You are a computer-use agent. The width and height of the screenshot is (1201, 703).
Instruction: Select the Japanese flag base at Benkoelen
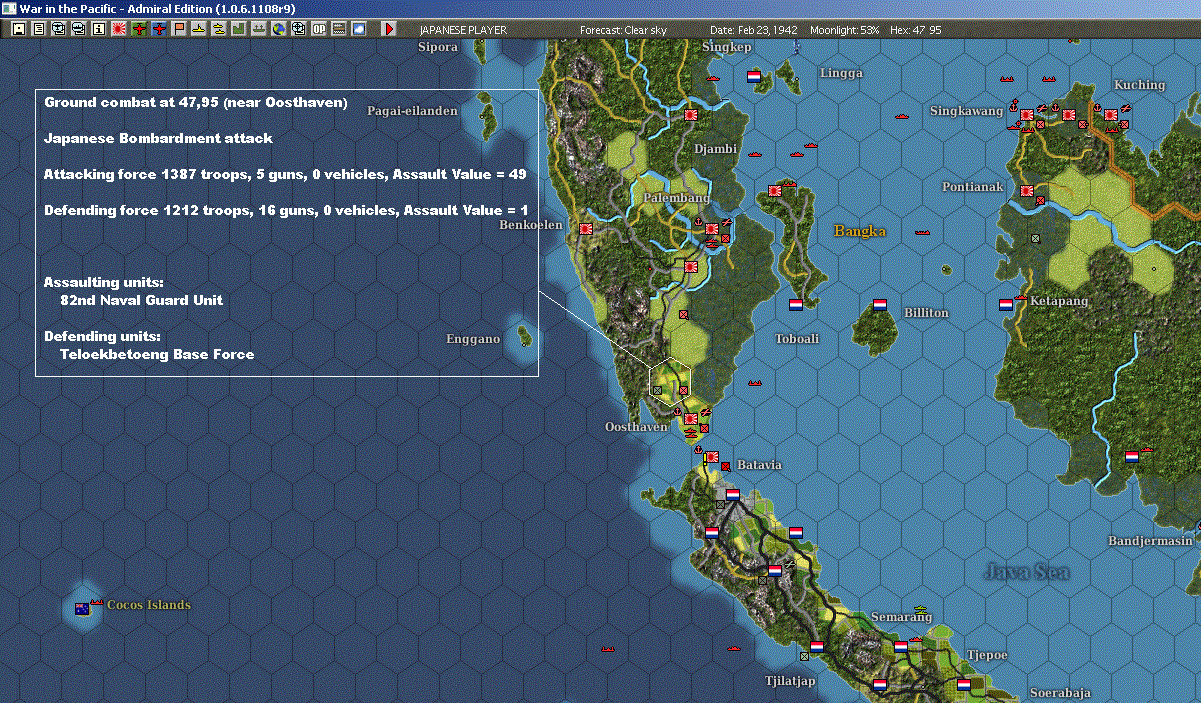(x=585, y=228)
